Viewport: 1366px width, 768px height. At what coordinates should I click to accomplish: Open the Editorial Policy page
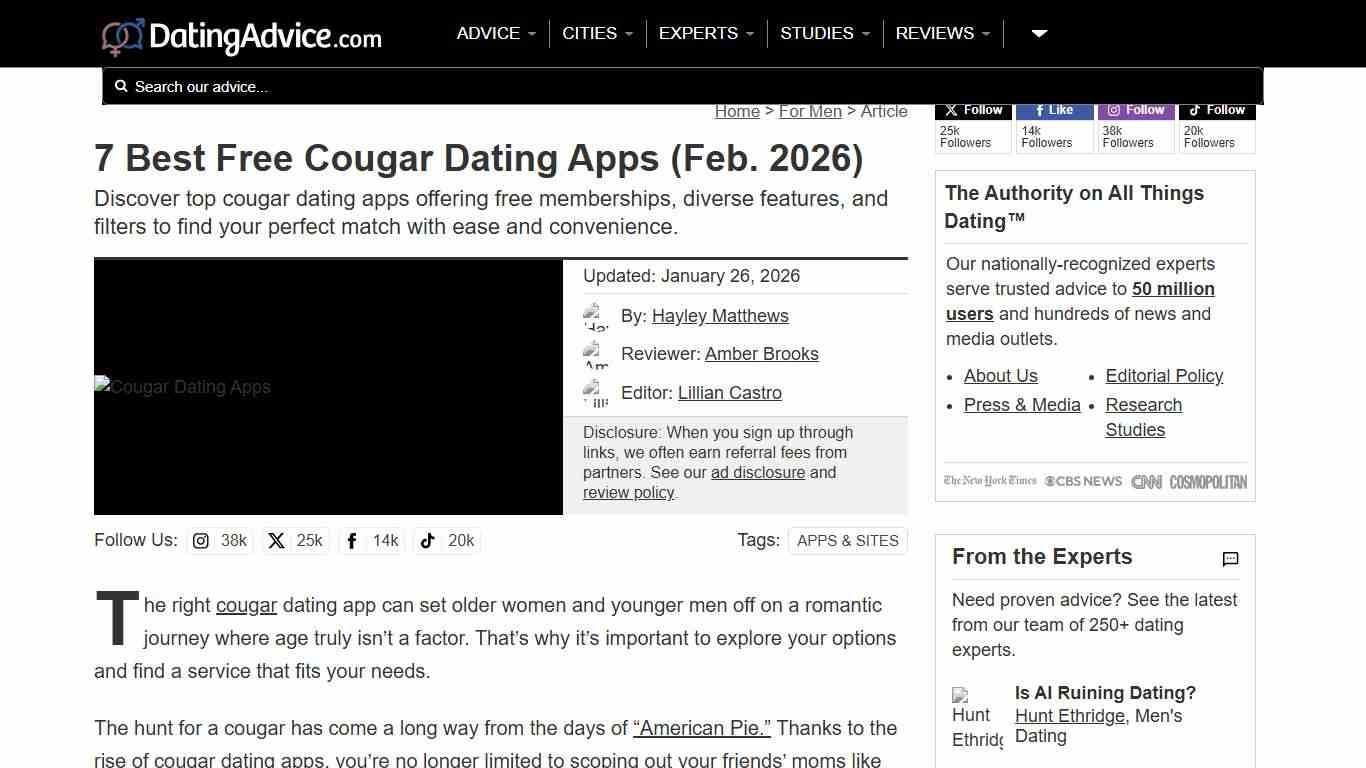click(1164, 376)
